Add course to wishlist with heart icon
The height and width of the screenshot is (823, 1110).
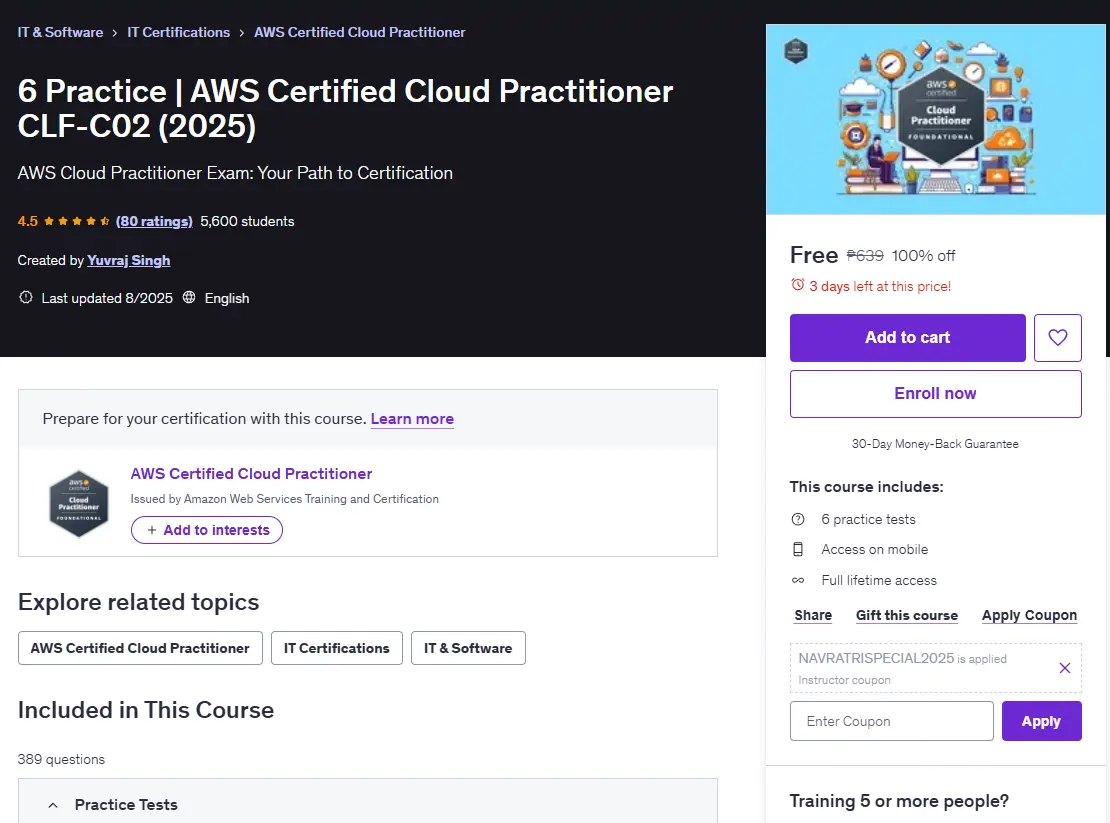(1057, 338)
